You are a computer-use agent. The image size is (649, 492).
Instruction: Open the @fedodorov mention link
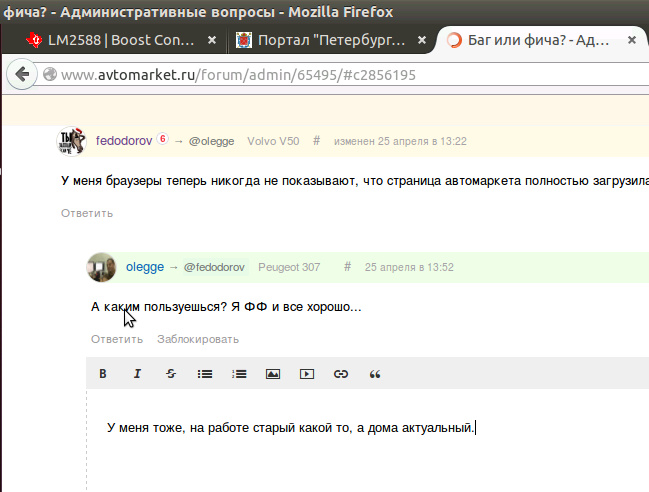[x=214, y=267]
